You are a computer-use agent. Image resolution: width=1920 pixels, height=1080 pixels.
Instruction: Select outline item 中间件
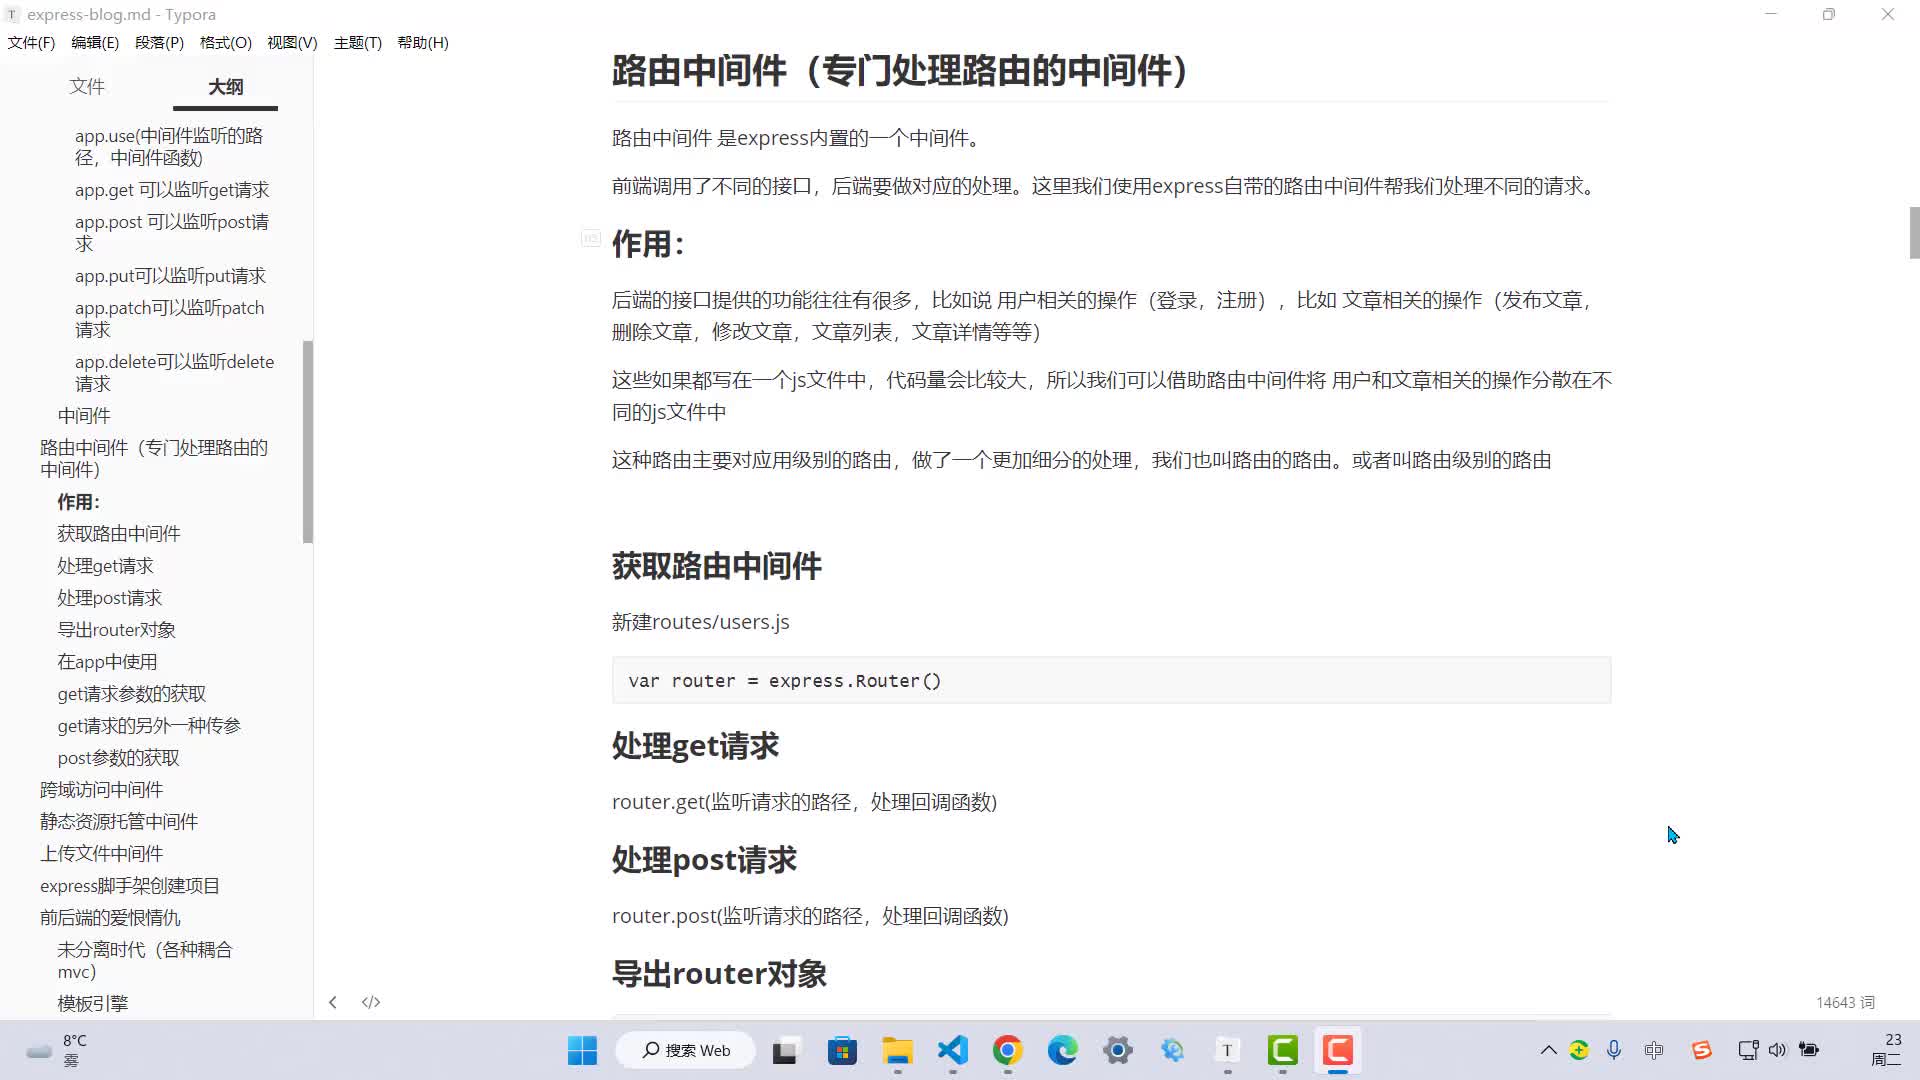[x=84, y=415]
